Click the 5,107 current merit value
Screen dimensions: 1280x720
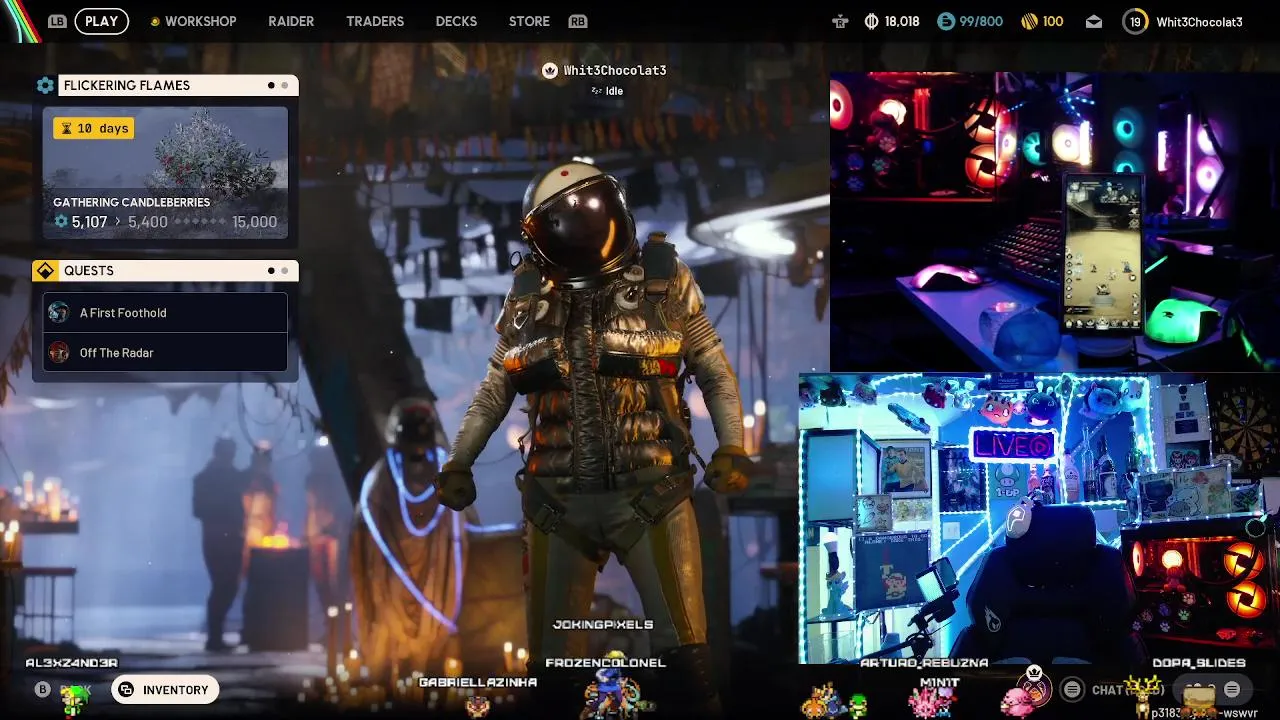coord(89,222)
